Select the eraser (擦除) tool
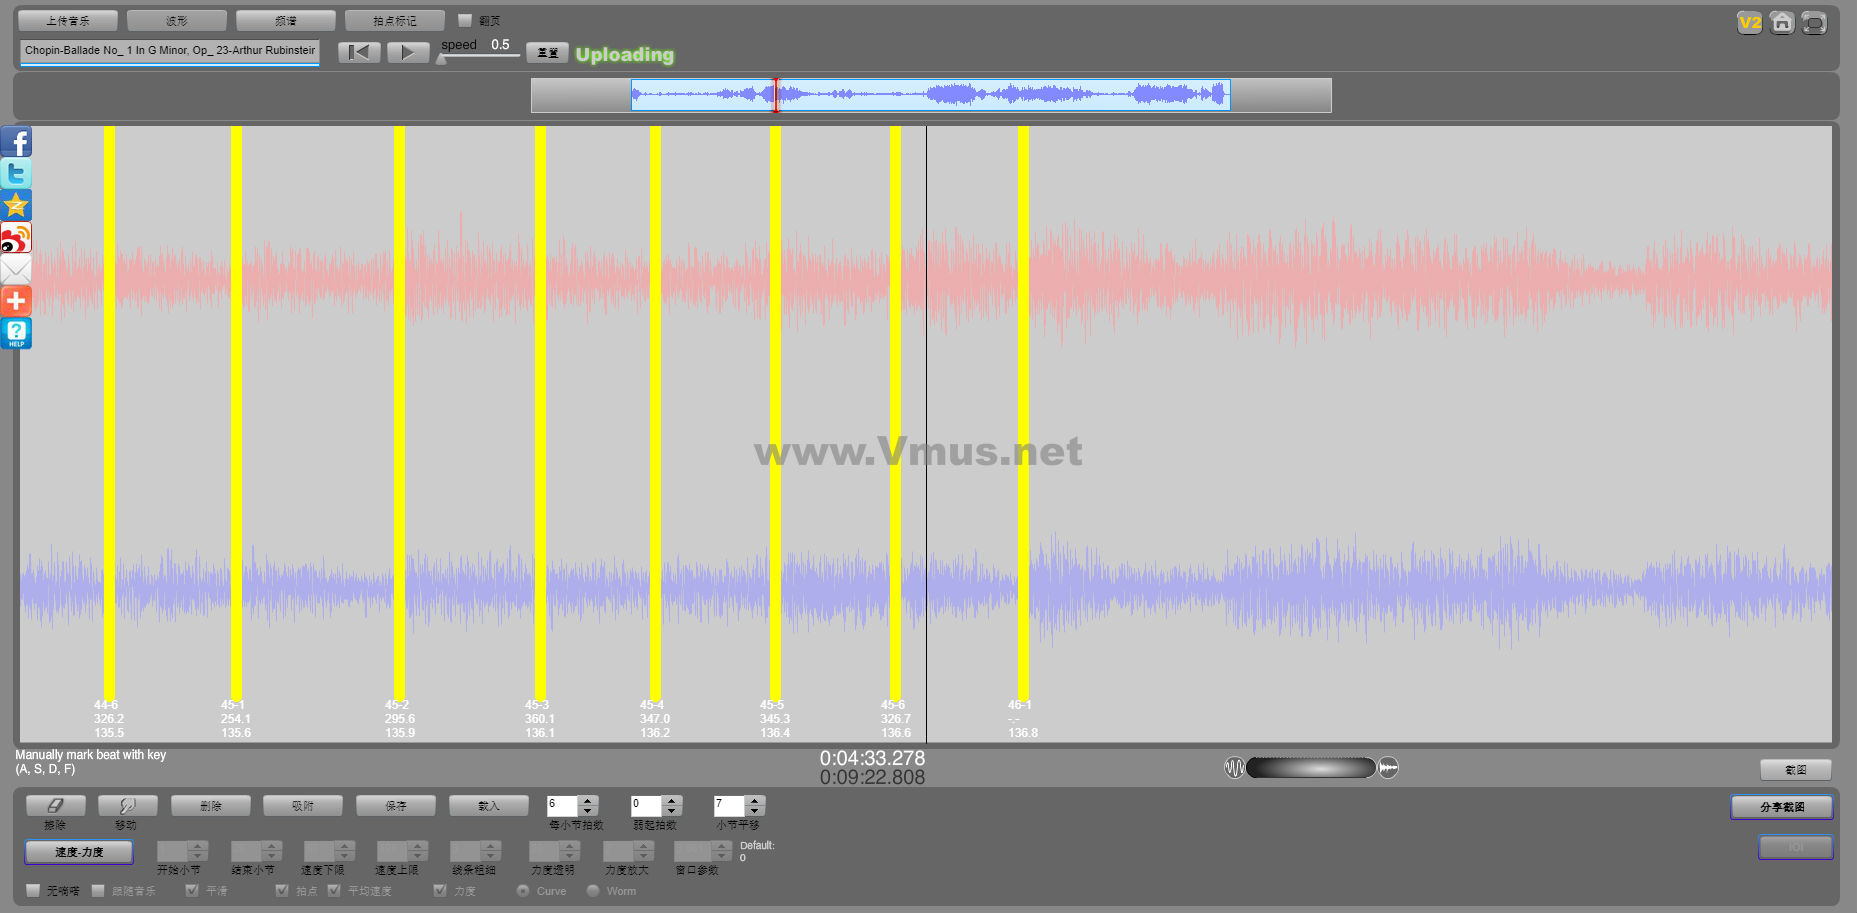The image size is (1857, 913). [x=56, y=805]
